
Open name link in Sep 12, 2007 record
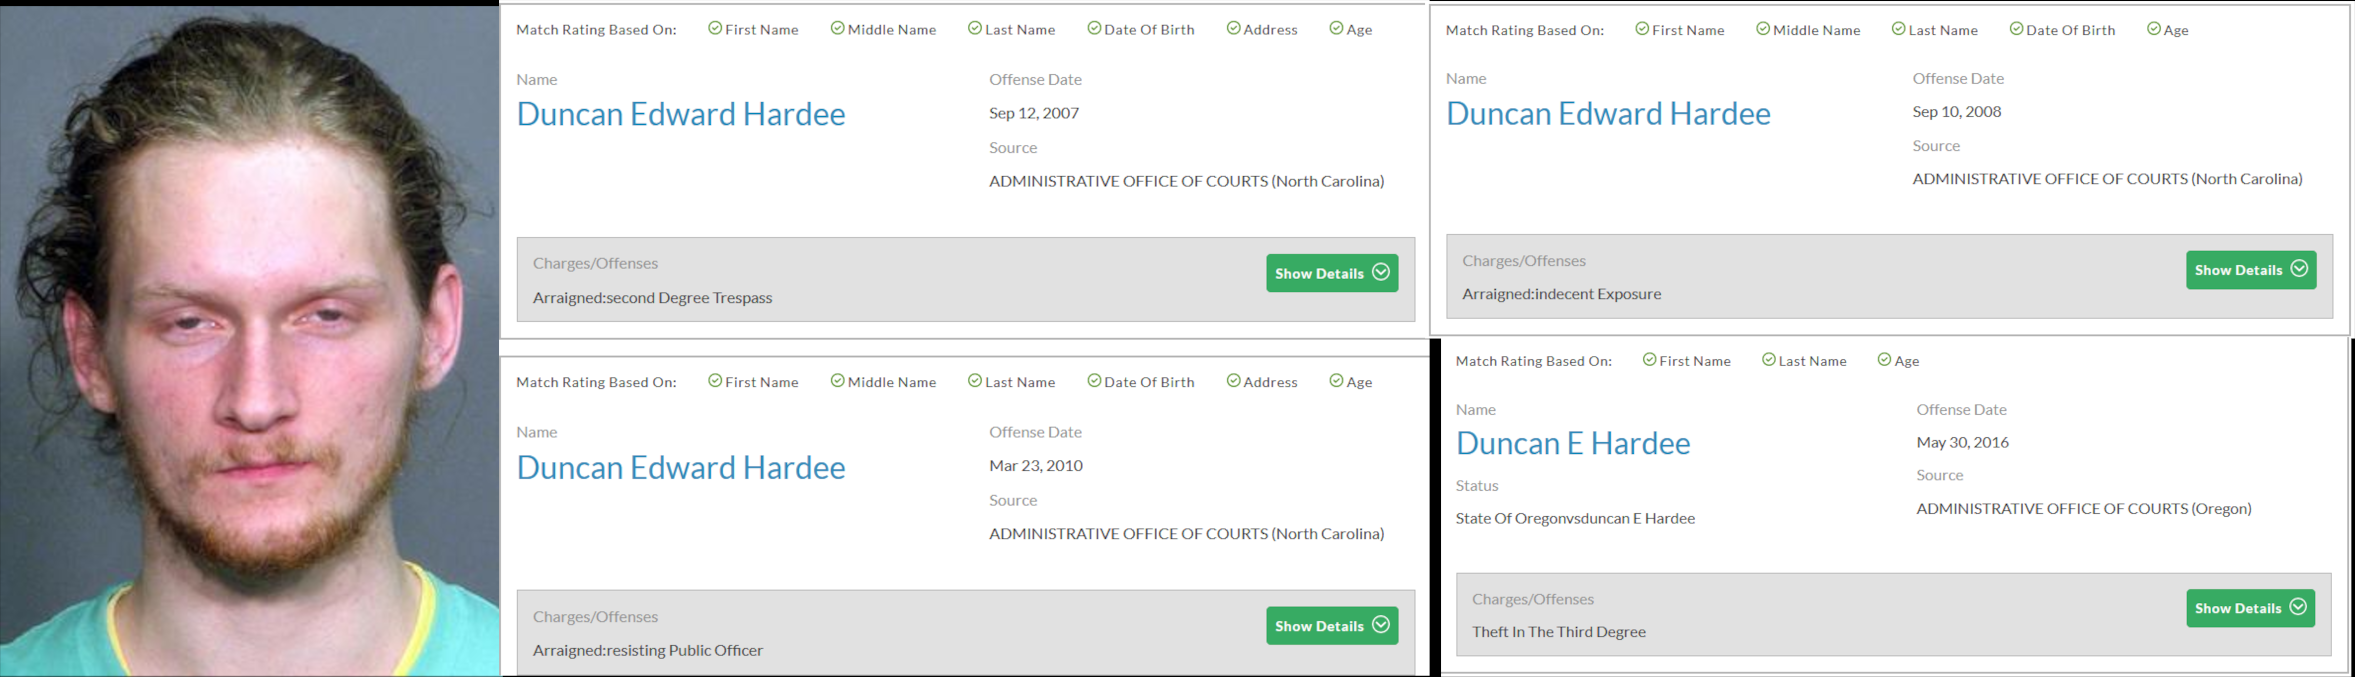click(x=680, y=114)
